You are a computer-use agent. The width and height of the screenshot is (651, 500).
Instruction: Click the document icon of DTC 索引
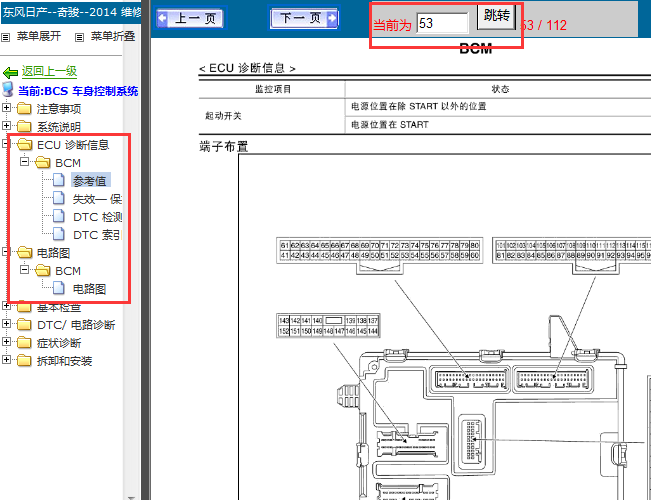pos(59,234)
